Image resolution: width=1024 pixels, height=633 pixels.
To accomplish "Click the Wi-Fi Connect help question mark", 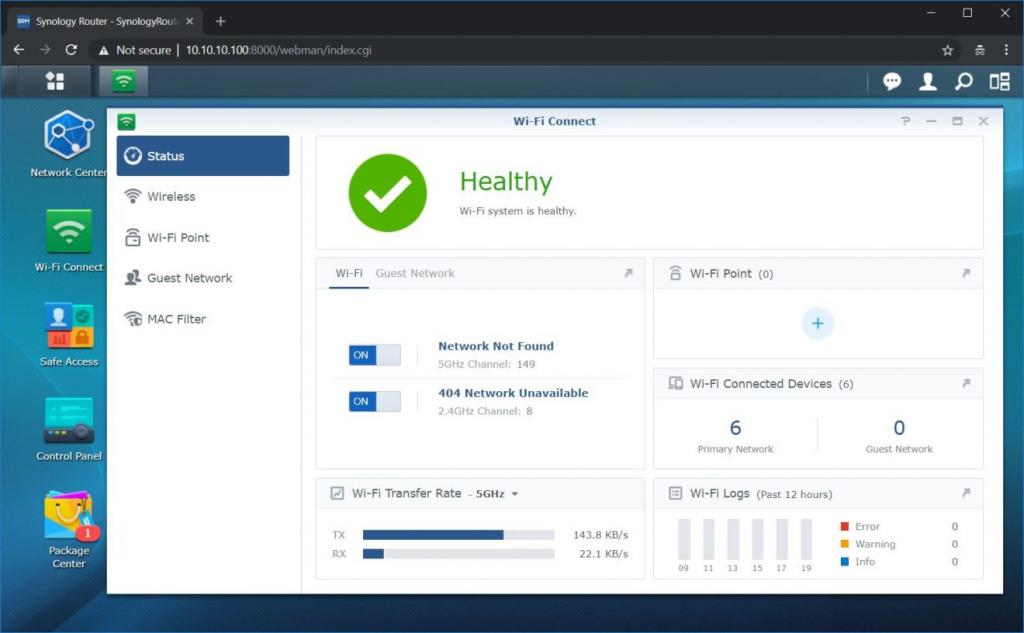I will pyautogui.click(x=905, y=121).
